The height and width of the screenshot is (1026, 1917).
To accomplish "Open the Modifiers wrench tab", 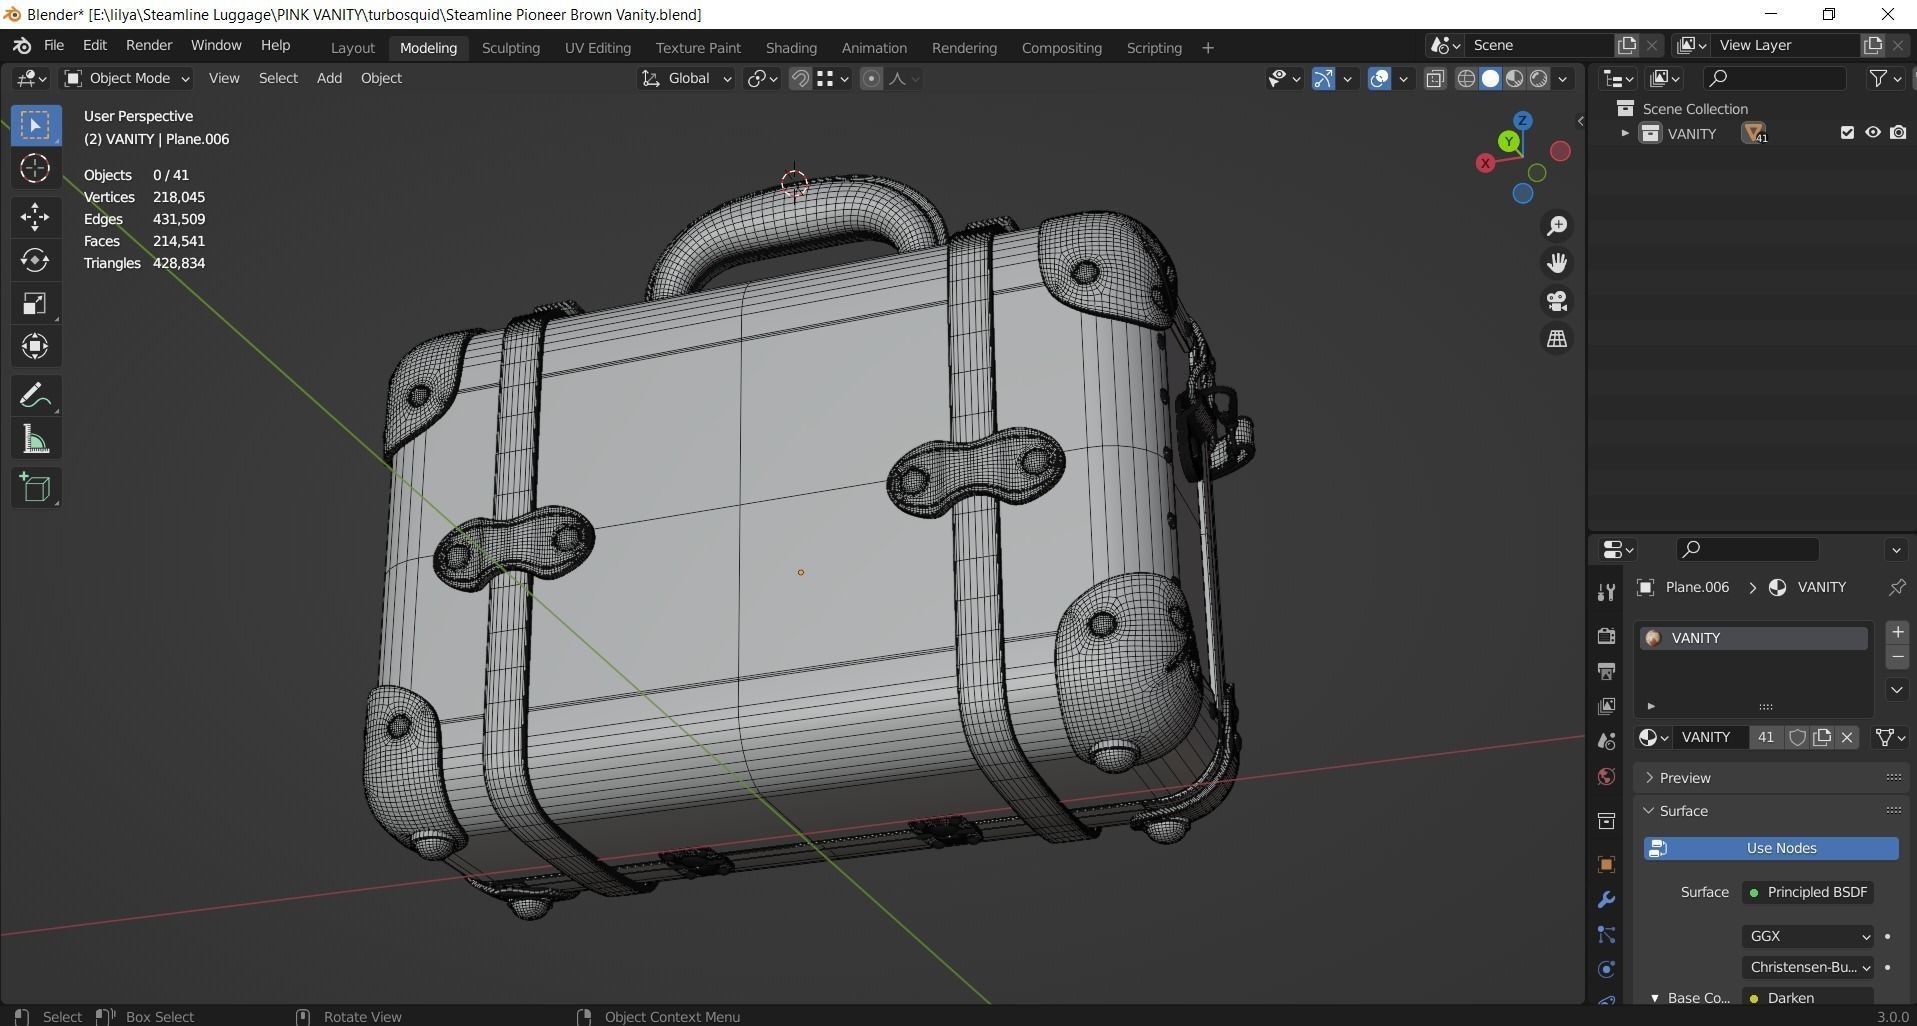I will click(1606, 900).
